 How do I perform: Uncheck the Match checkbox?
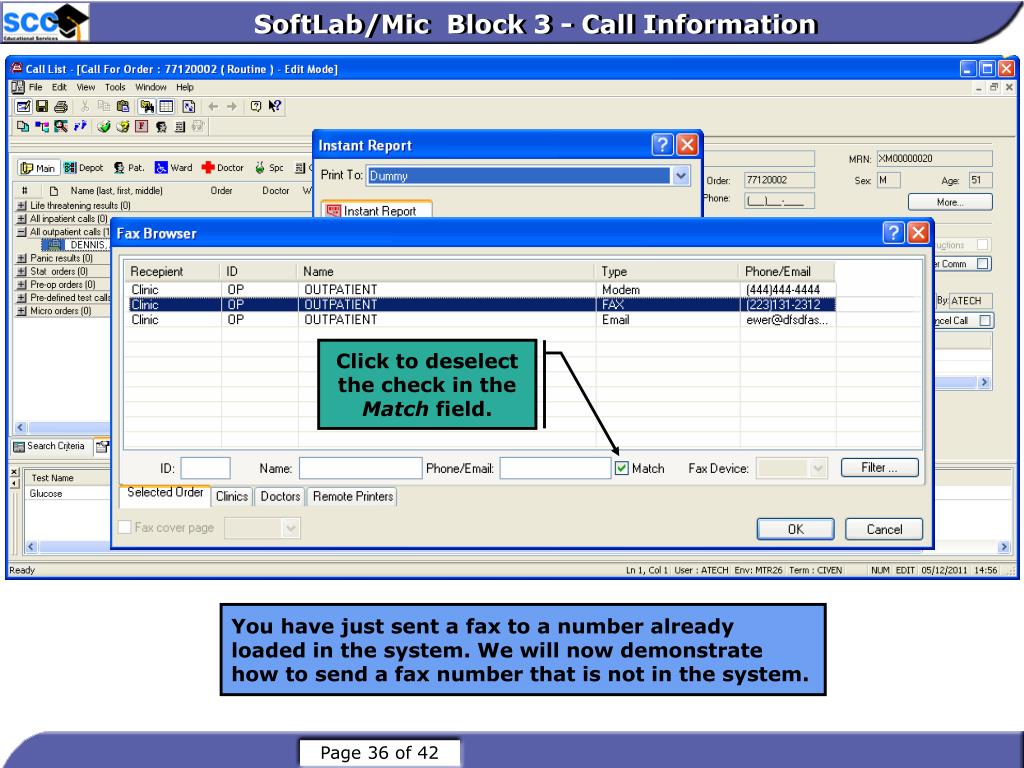click(x=622, y=468)
